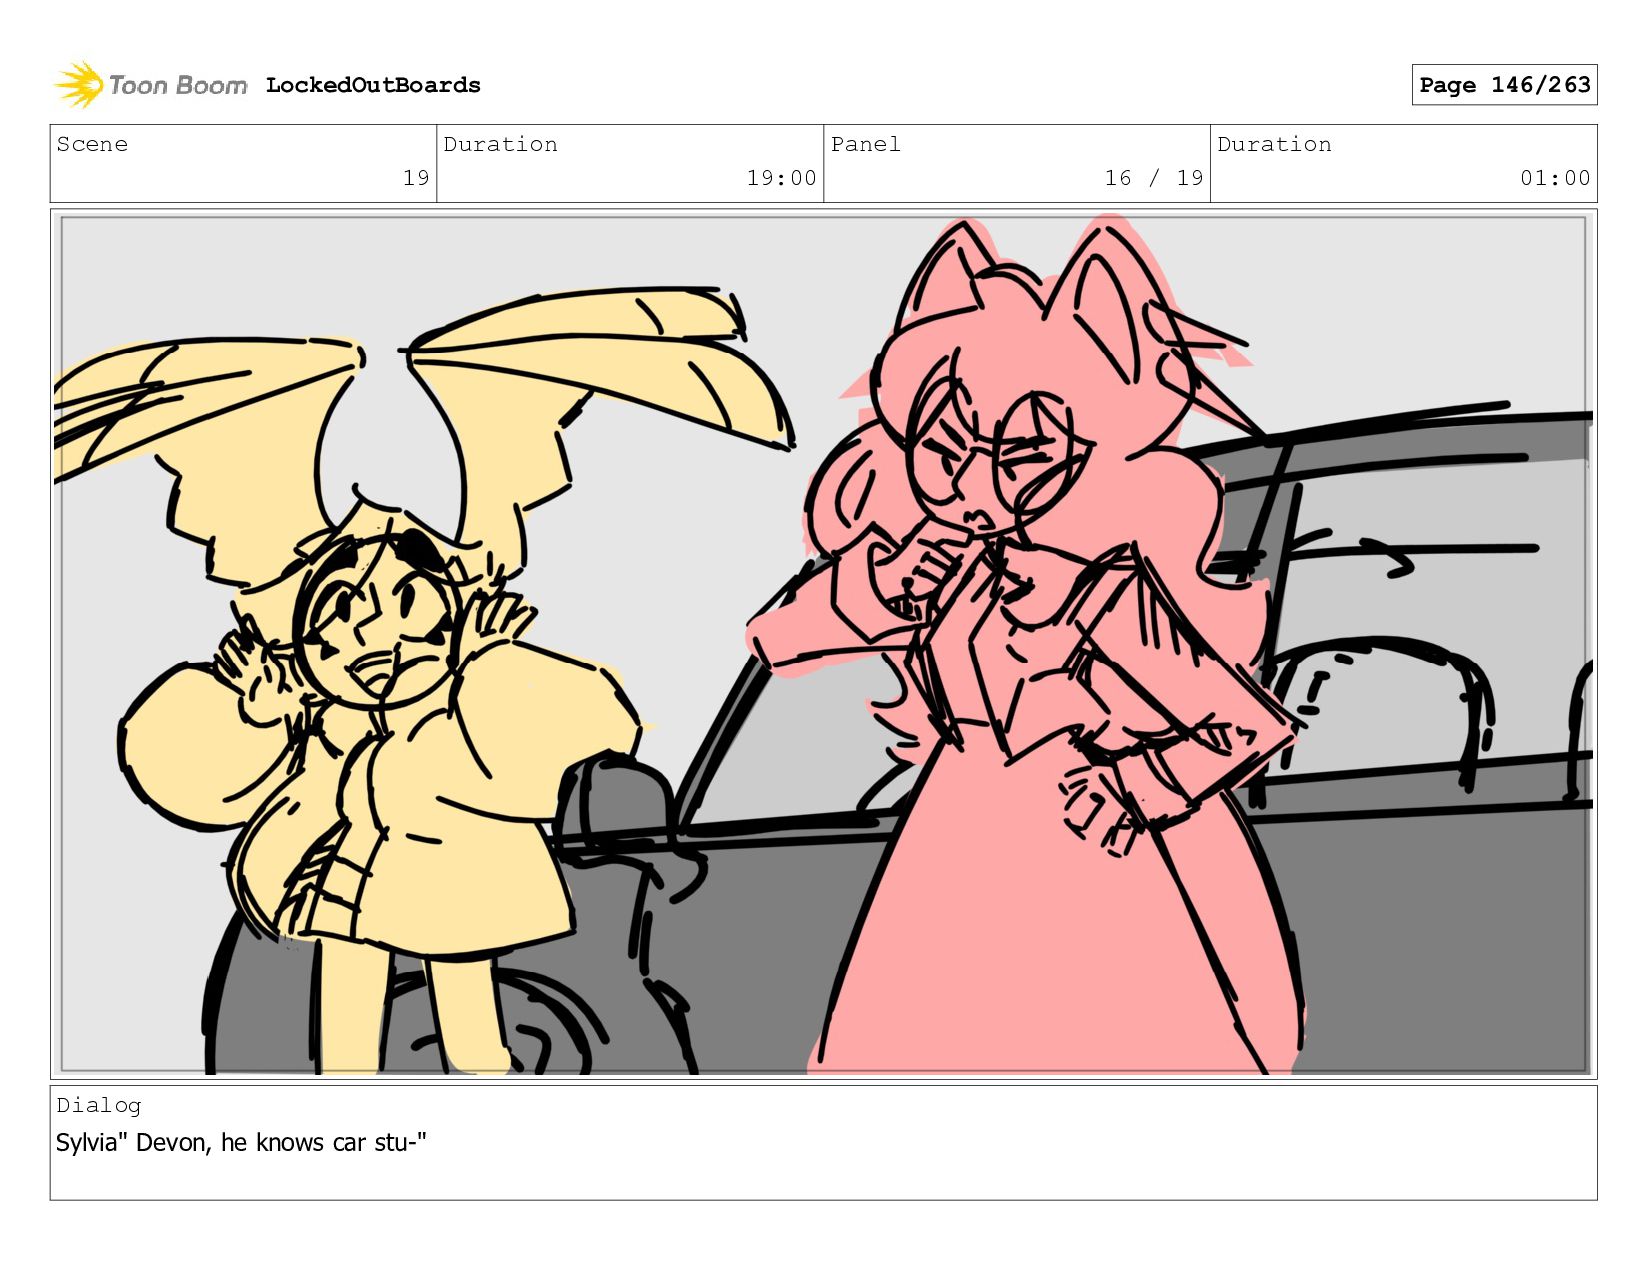Click the Sylvia dialog line text
1650x1275 pixels.
point(241,1142)
